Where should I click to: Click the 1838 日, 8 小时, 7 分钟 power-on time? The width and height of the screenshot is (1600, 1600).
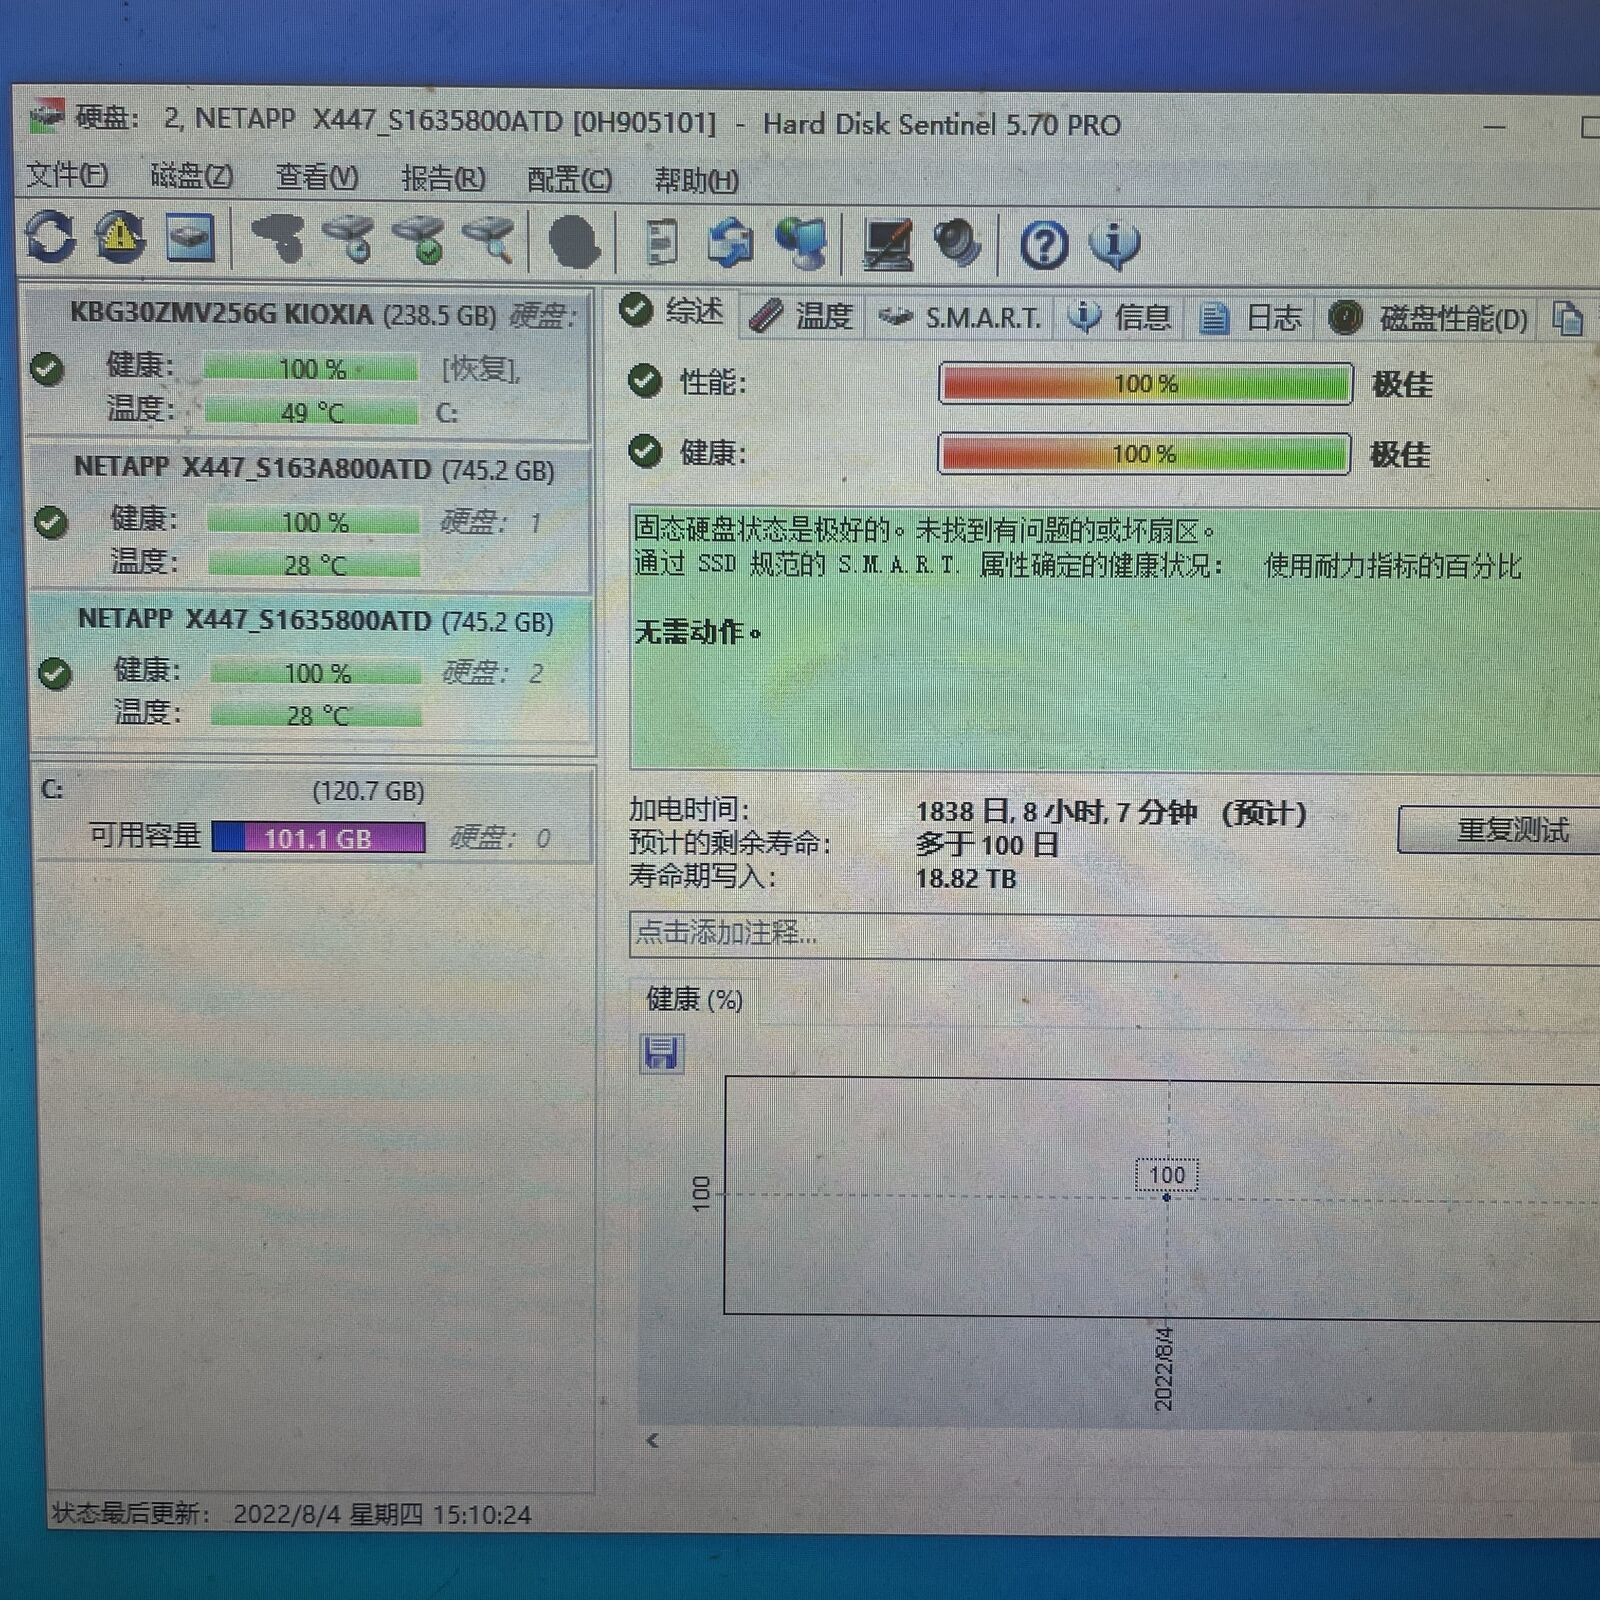coord(1057,812)
